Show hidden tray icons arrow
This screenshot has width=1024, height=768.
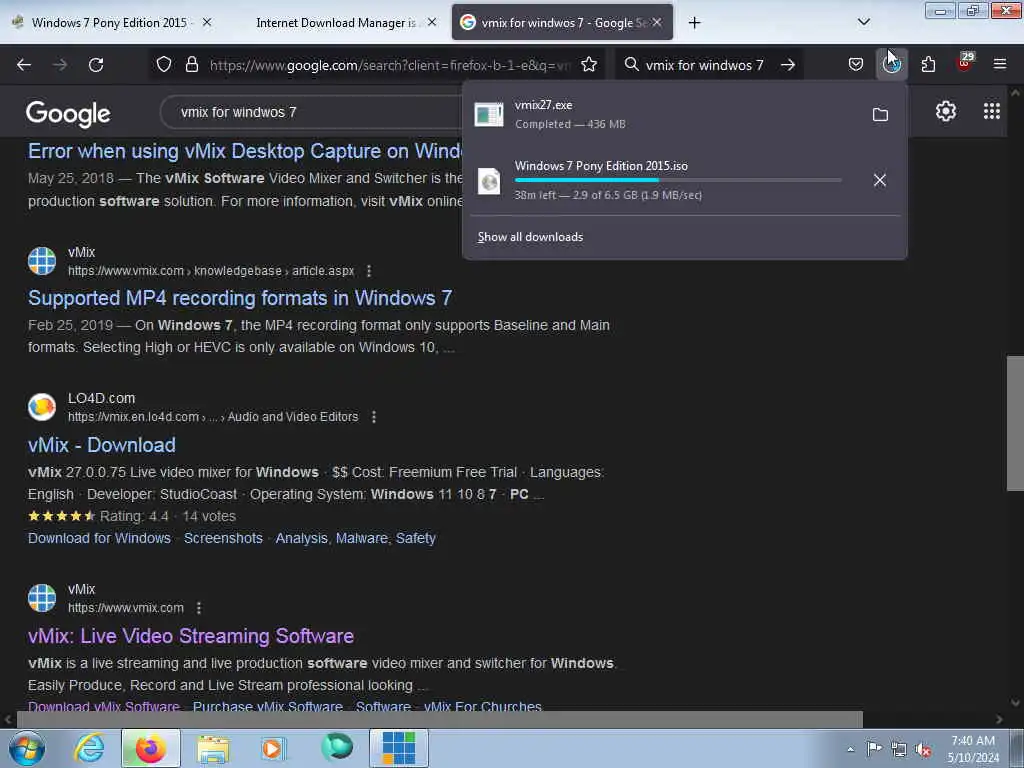(850, 749)
